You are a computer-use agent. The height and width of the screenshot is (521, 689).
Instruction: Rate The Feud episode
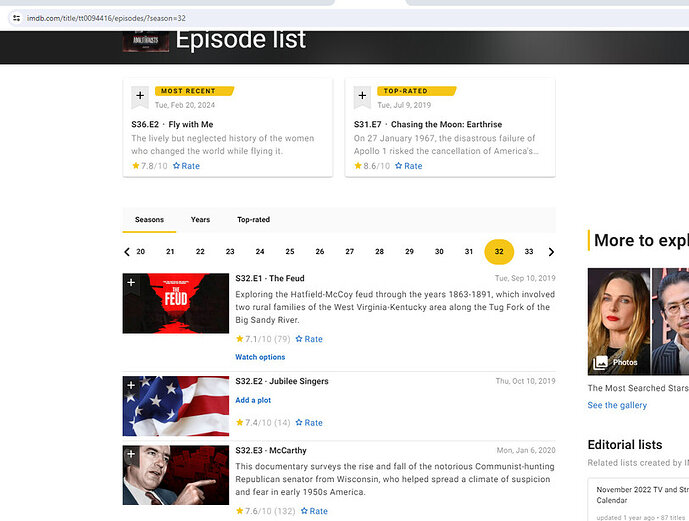pyautogui.click(x=309, y=339)
